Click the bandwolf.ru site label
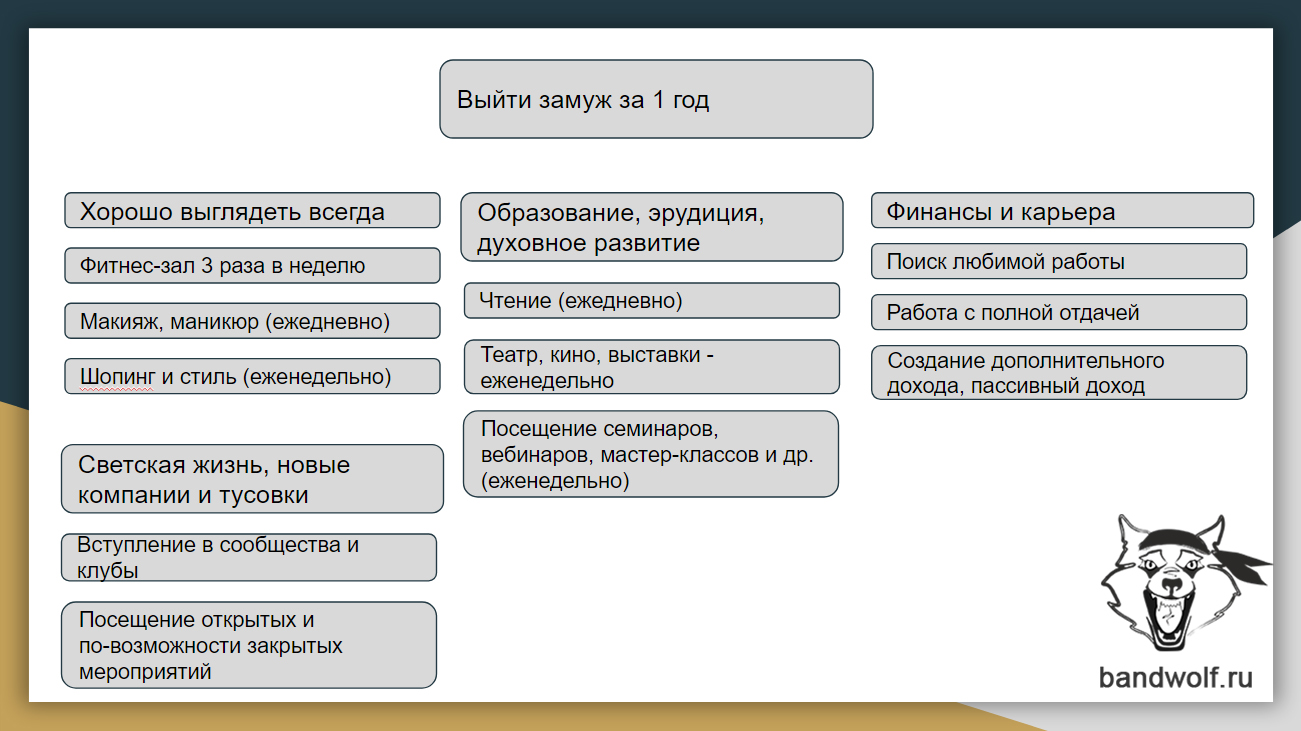This screenshot has width=1301, height=731. pos(1176,678)
